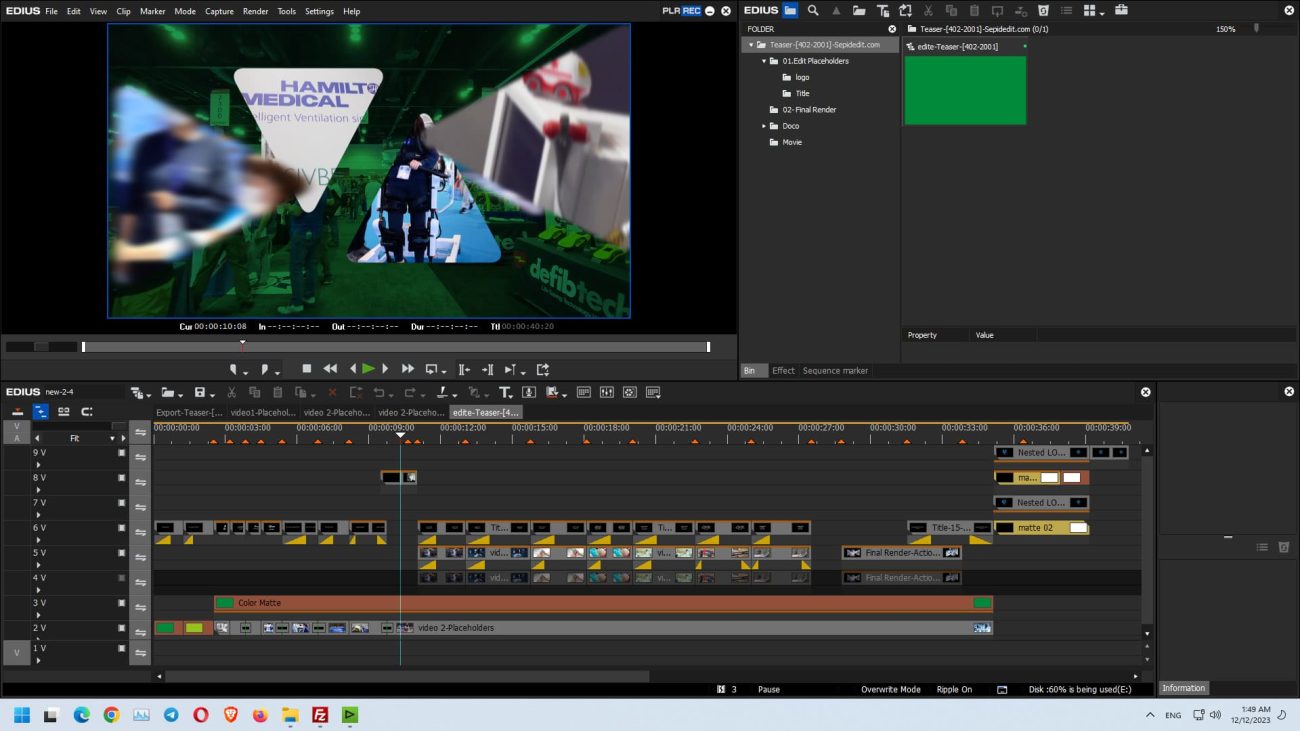Toggle the insert/overwrite mode icon on the timeline
This screenshot has height=731, width=1300.
(x=17, y=411)
